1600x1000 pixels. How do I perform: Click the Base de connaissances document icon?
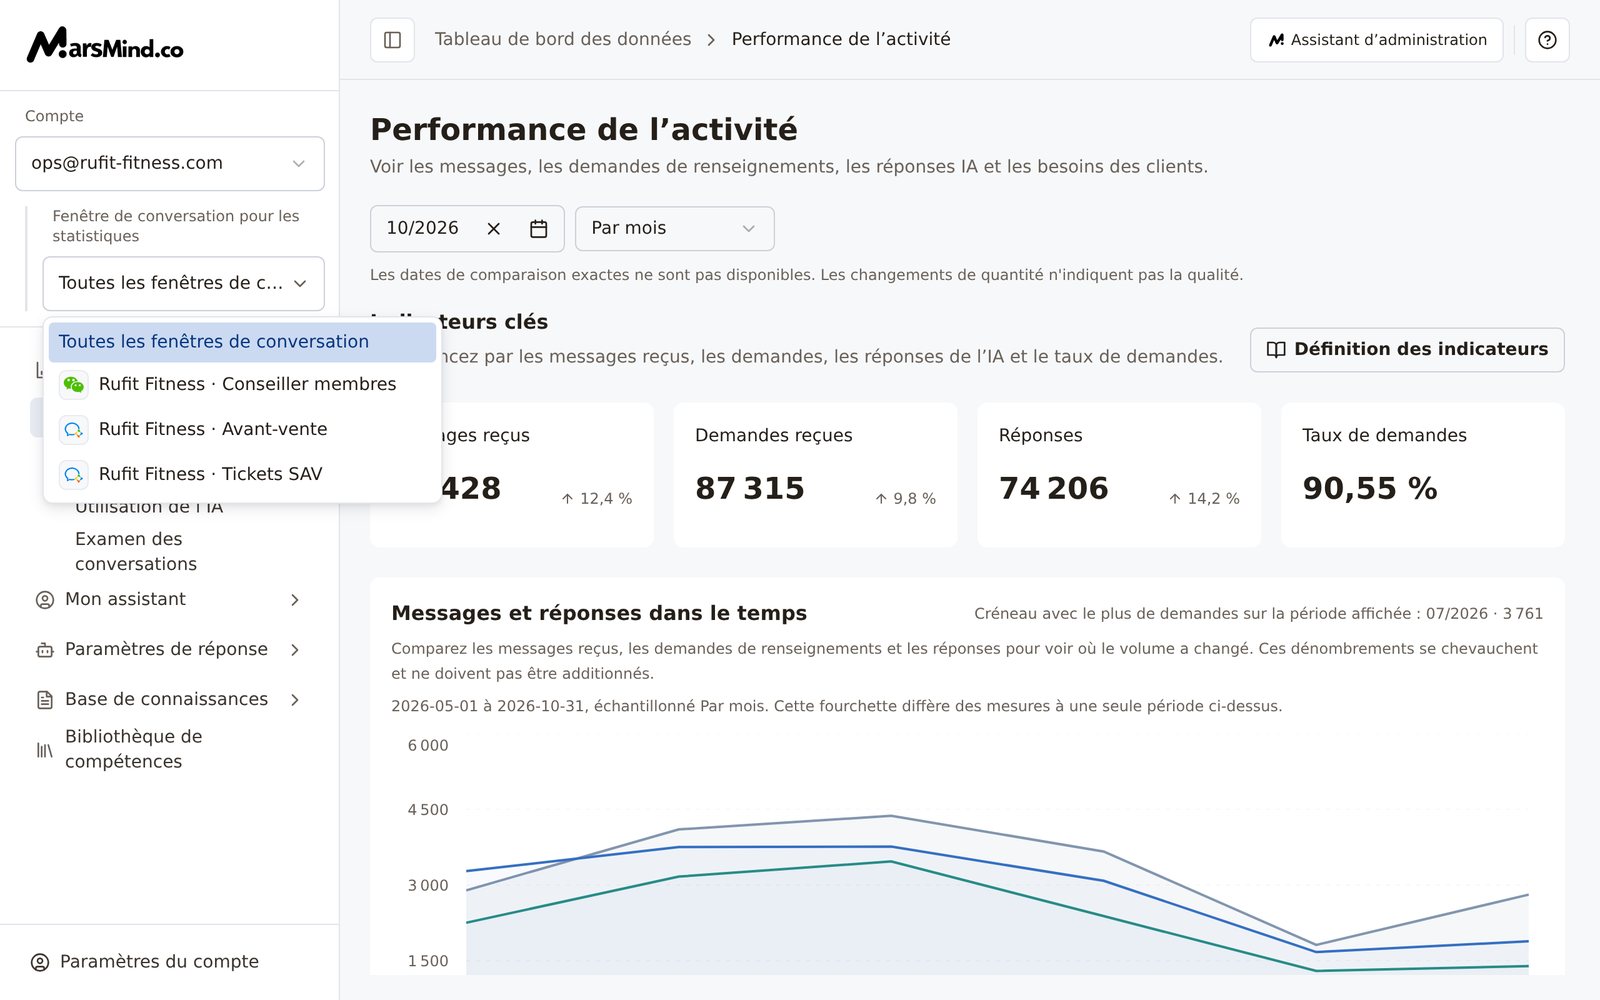(45, 700)
